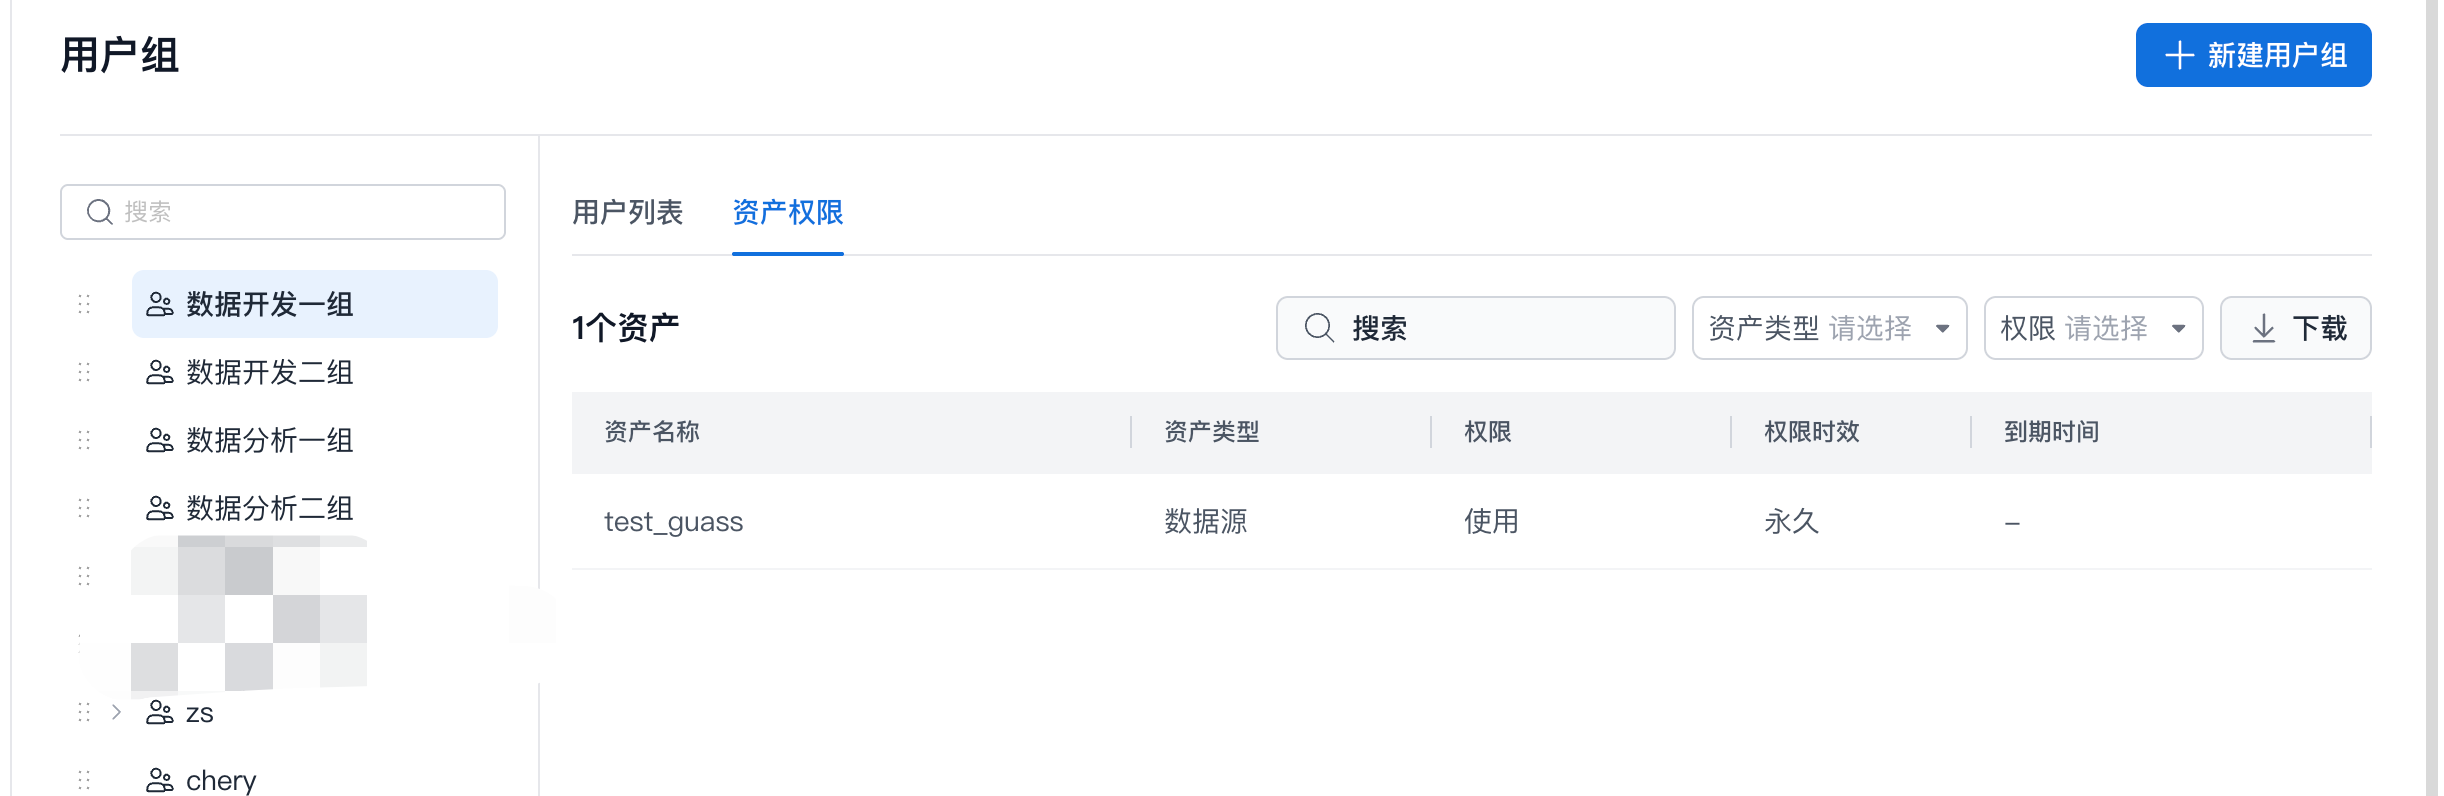
Task: Select the 数据开发二组 group
Action: point(270,372)
